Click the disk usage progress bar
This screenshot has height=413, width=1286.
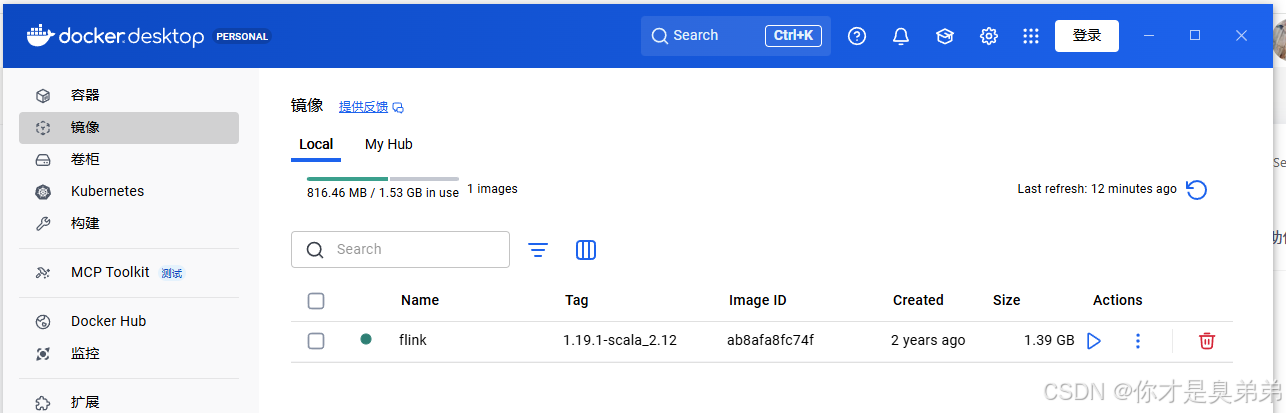point(383,179)
